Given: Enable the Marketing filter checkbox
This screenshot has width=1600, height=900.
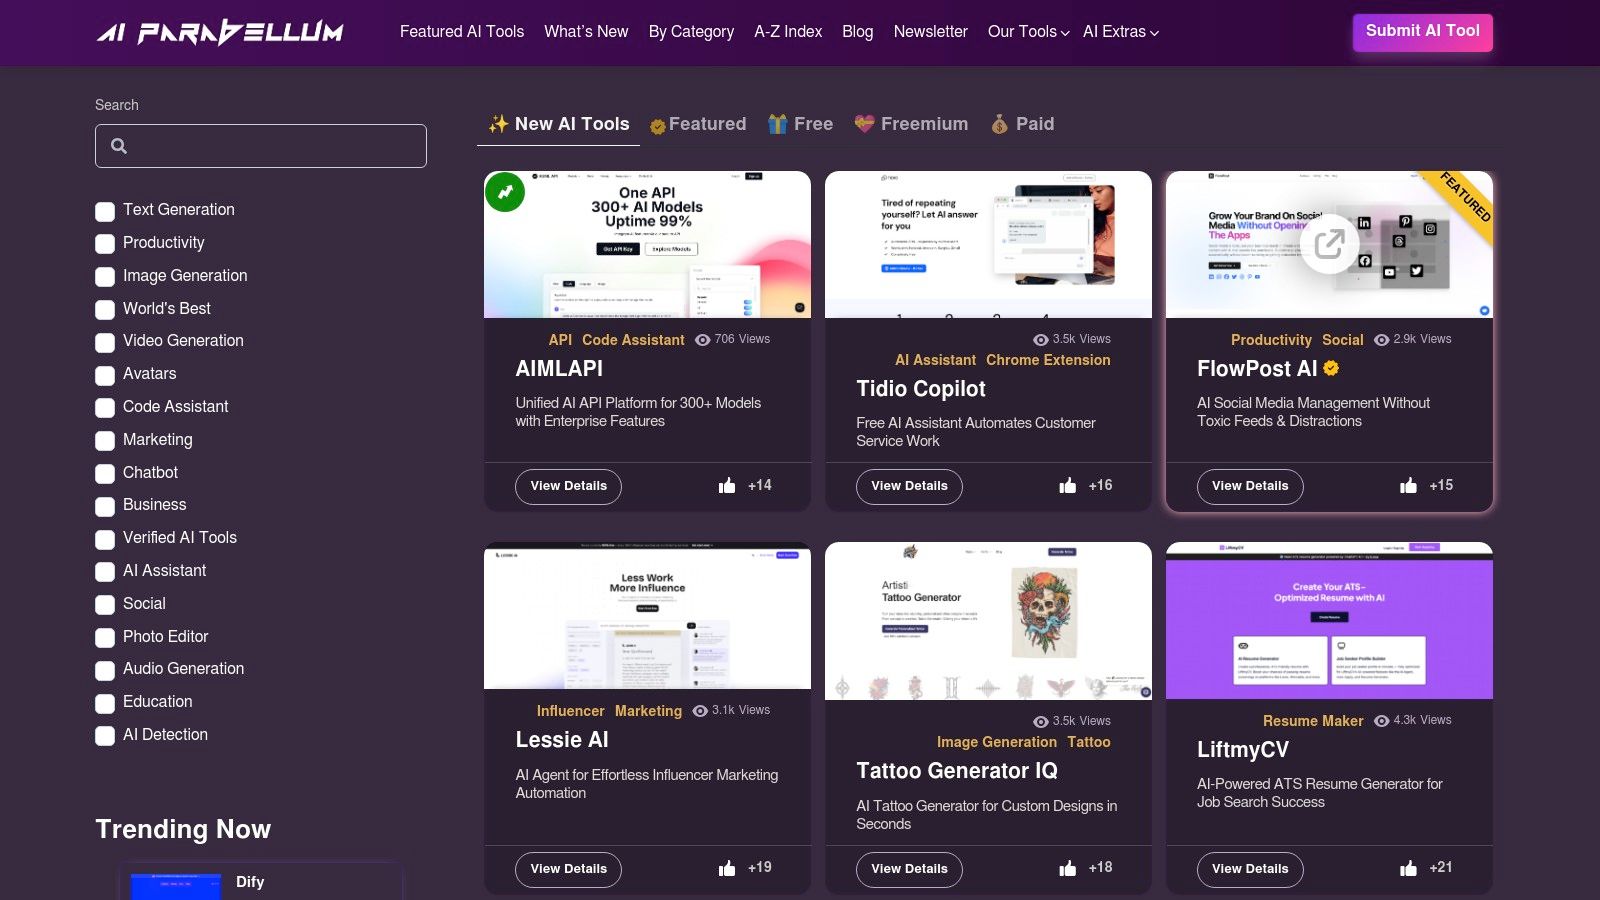Looking at the screenshot, I should pyautogui.click(x=105, y=441).
